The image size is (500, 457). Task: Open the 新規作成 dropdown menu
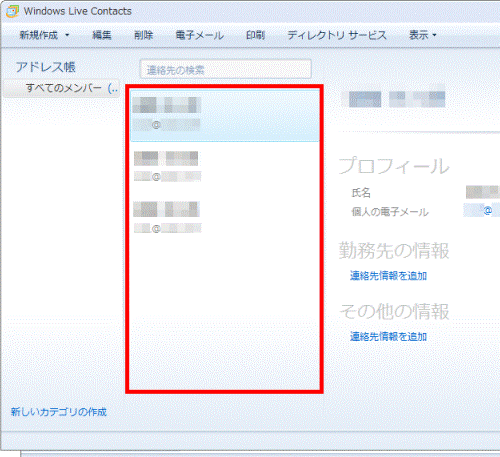click(x=44, y=35)
